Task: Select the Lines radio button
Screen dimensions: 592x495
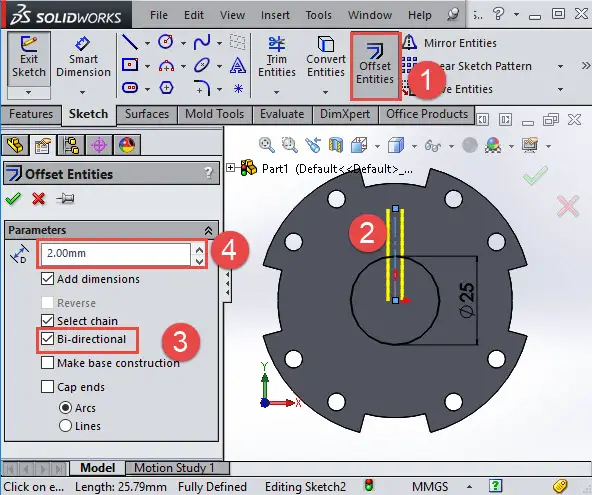Action: tap(65, 426)
